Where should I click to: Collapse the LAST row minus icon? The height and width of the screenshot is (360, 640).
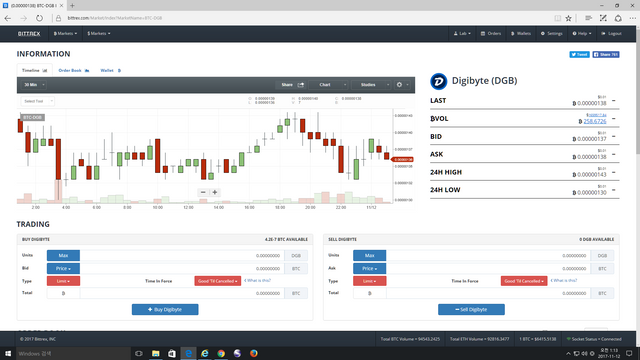point(613,100)
